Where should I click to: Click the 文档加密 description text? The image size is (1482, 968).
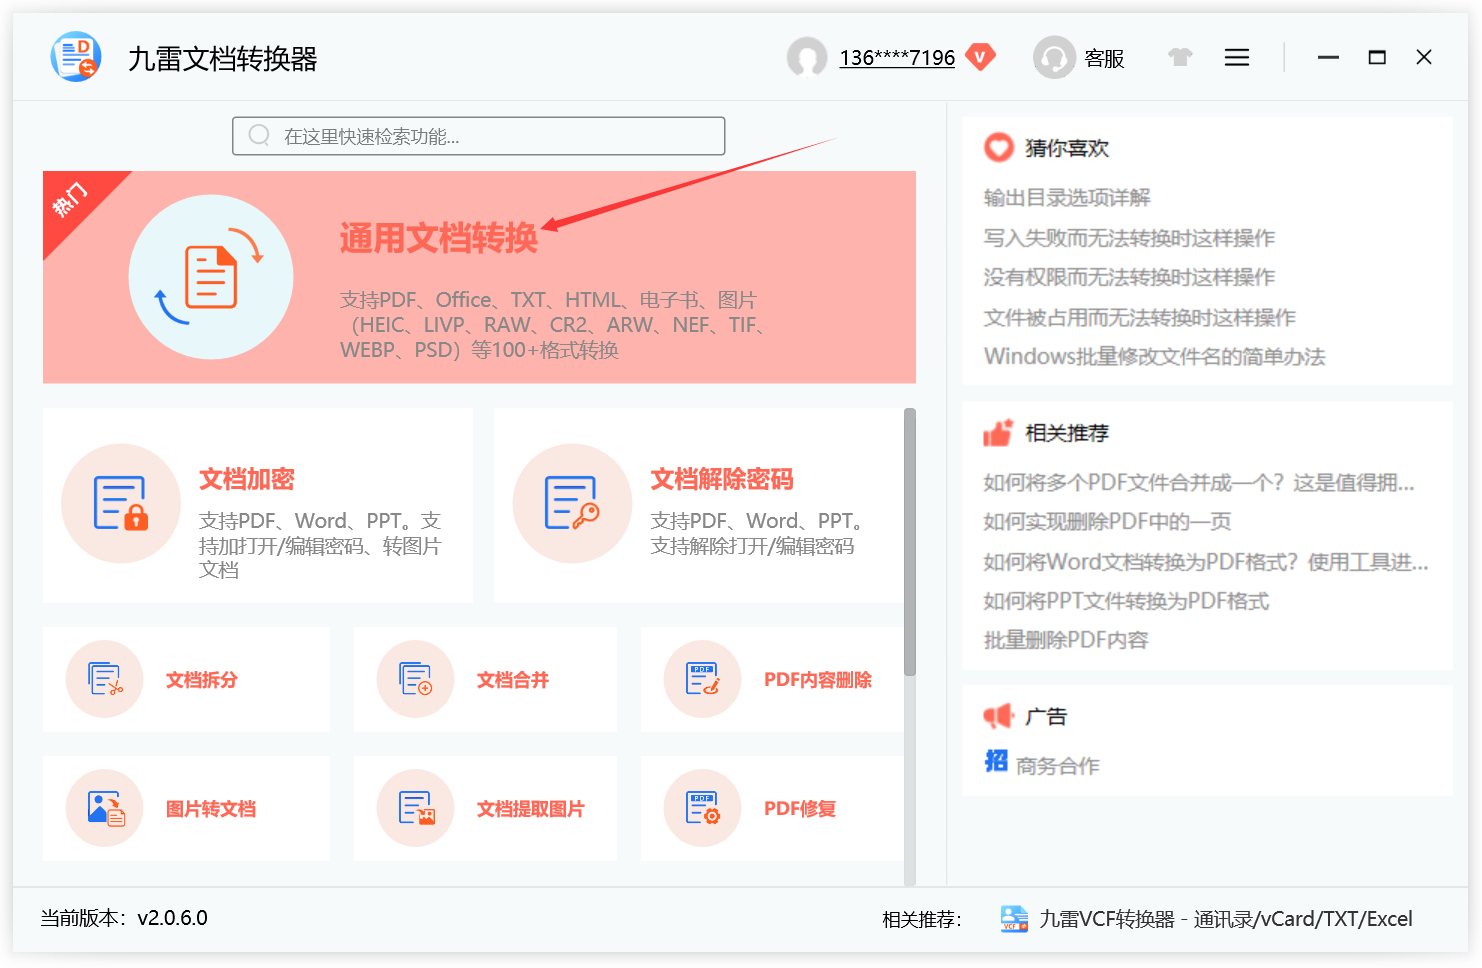coord(320,545)
